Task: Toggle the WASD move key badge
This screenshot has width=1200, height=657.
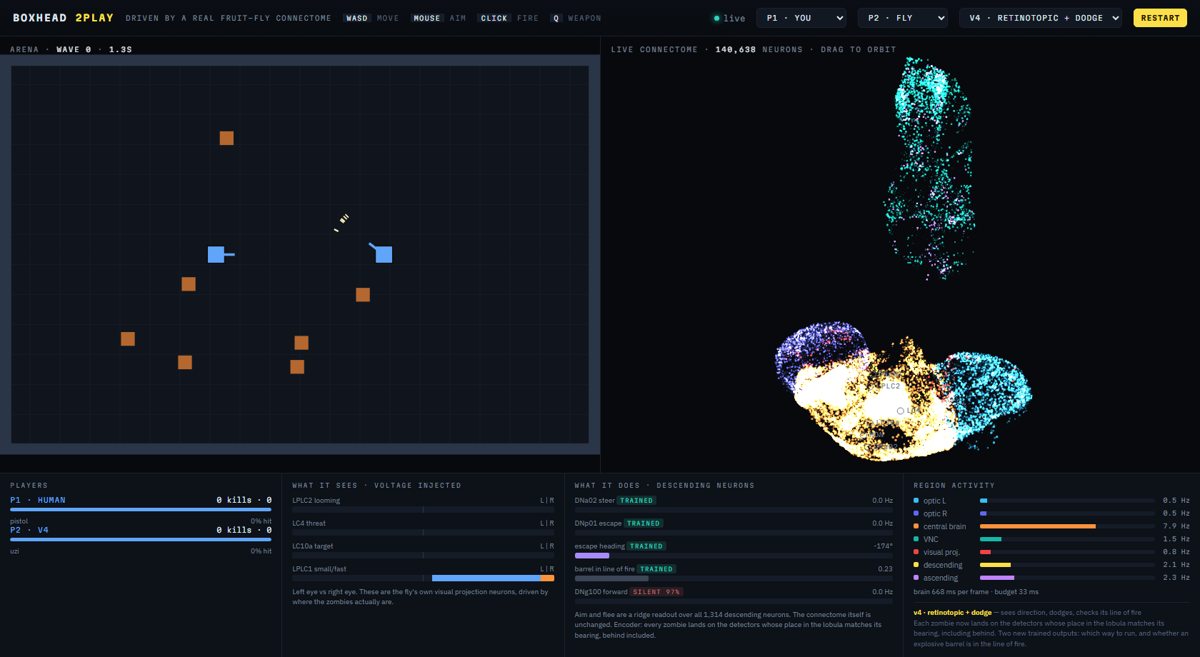Action: [357, 18]
